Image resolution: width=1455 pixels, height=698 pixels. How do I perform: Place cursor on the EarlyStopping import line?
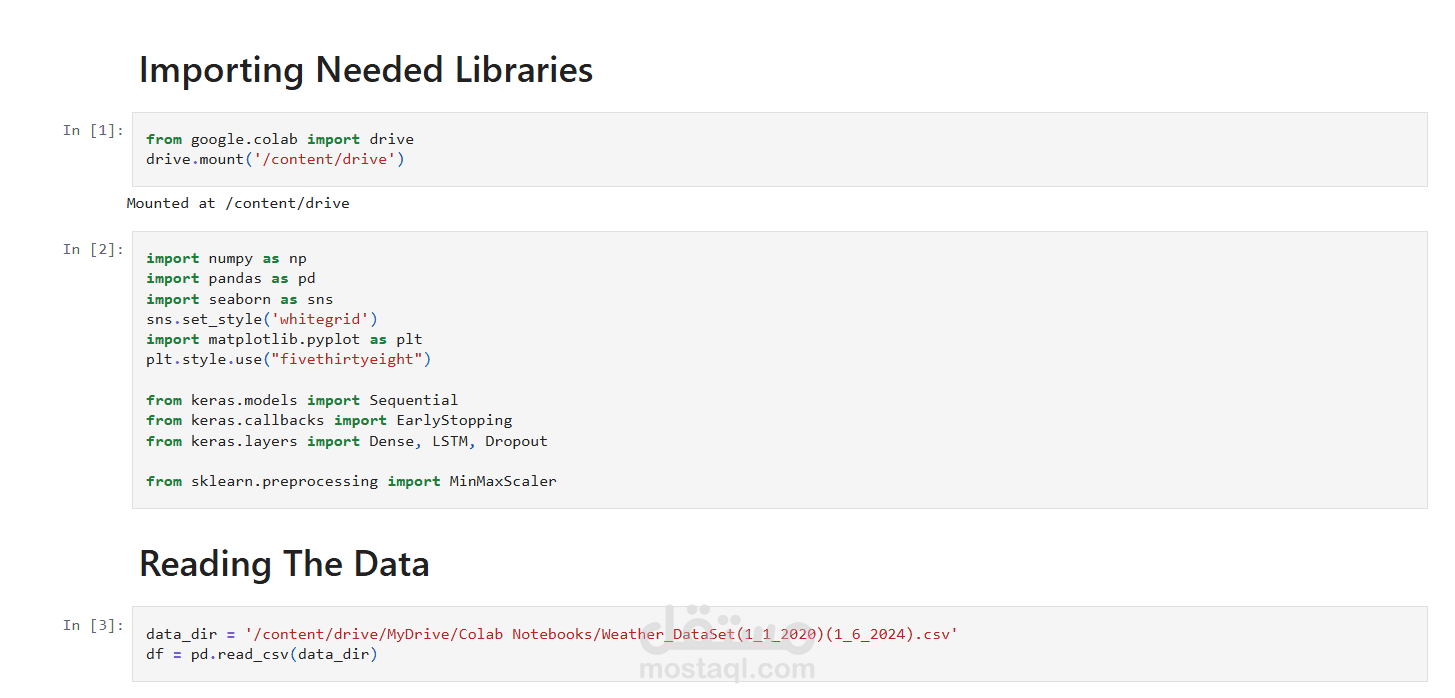328,420
